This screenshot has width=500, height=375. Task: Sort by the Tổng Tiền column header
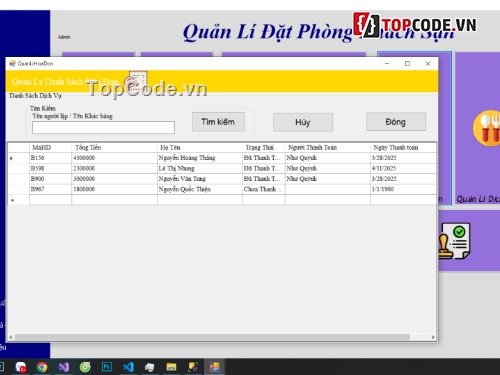[114, 147]
